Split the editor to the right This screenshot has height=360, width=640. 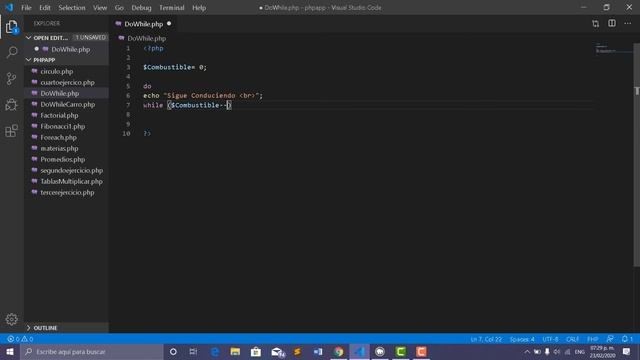[612, 23]
